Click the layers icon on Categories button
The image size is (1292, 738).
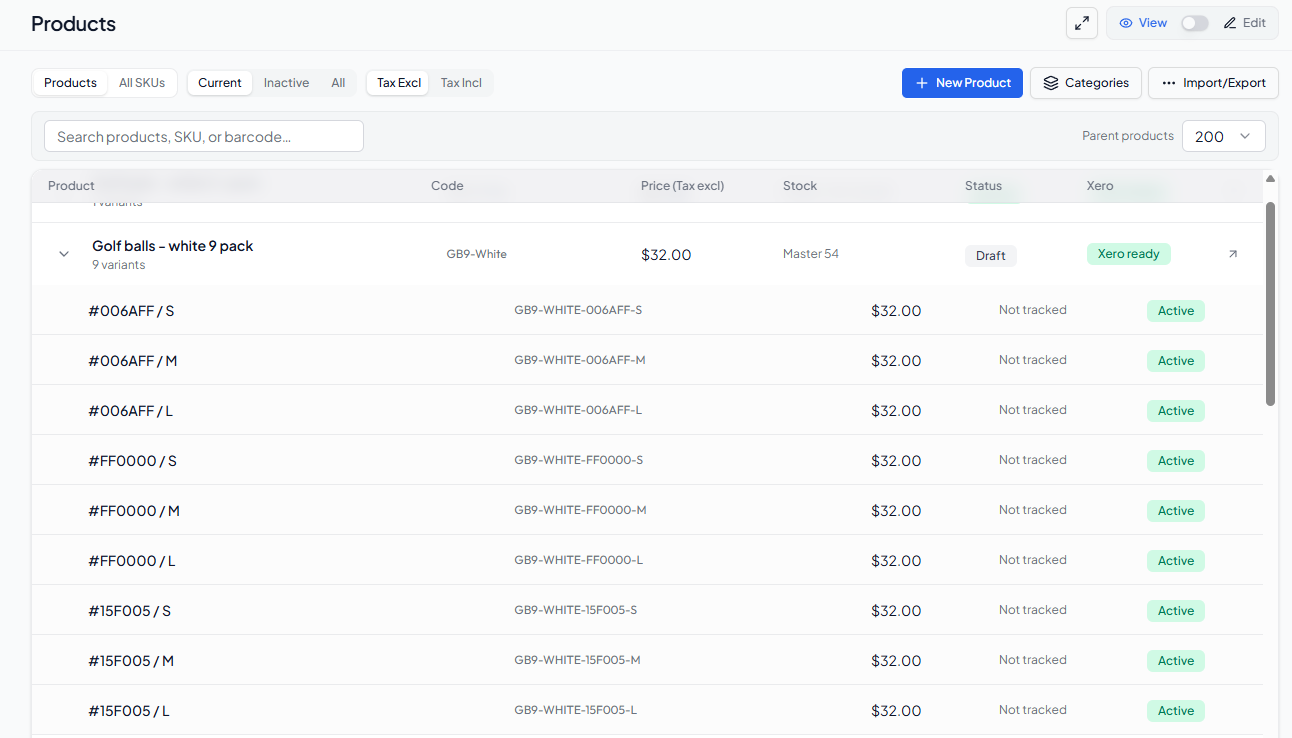(1051, 83)
